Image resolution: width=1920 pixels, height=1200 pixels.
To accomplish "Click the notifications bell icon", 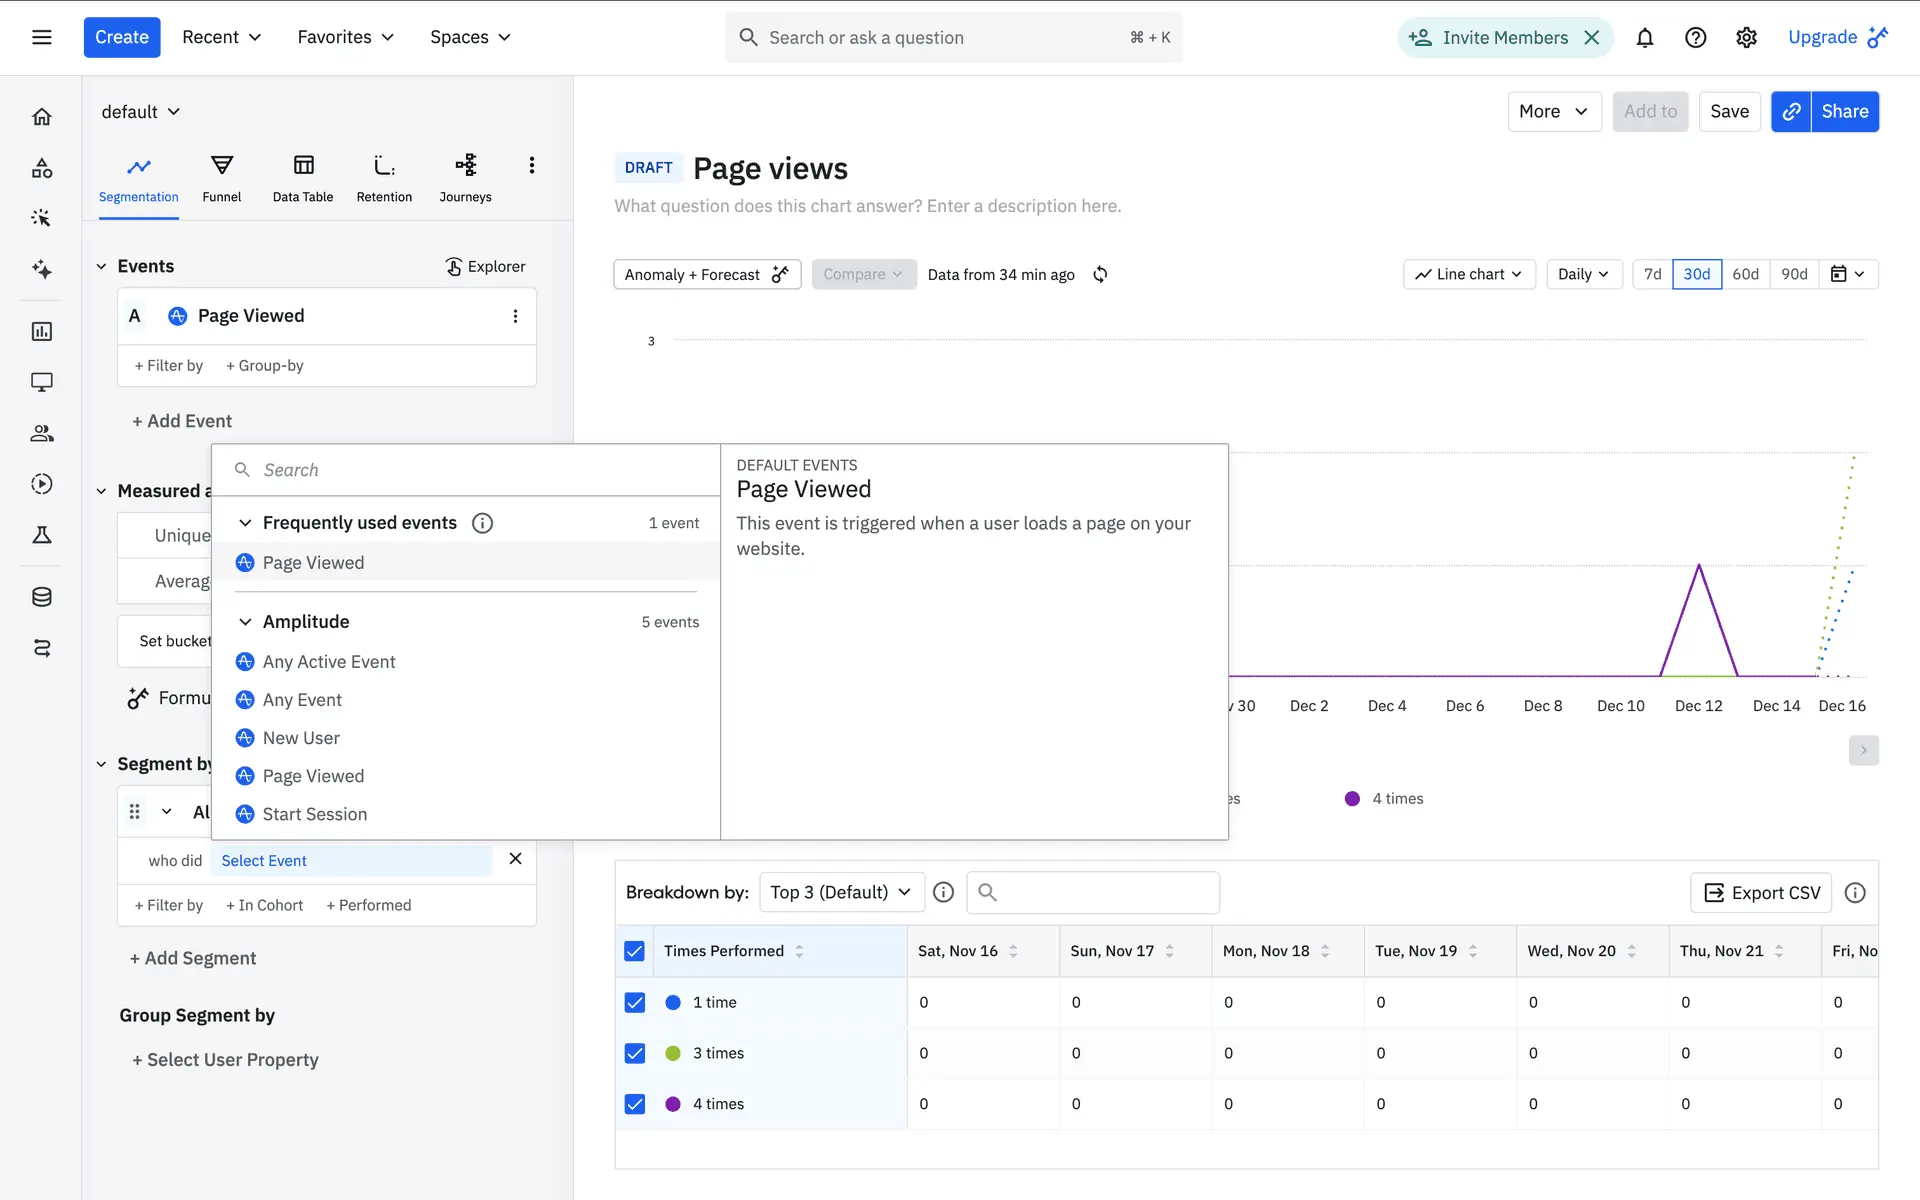I will (1644, 38).
